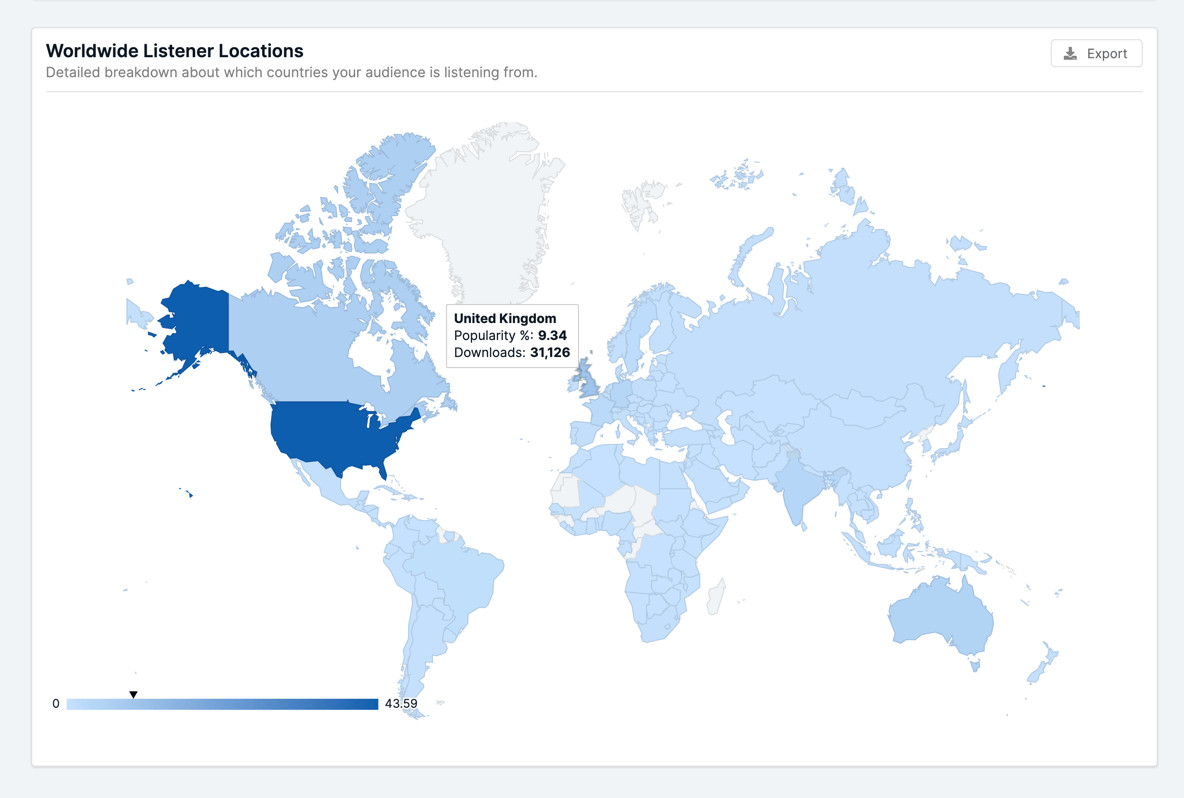Click the triangle marker above the legend
Viewport: 1184px width, 798px height.
click(133, 692)
